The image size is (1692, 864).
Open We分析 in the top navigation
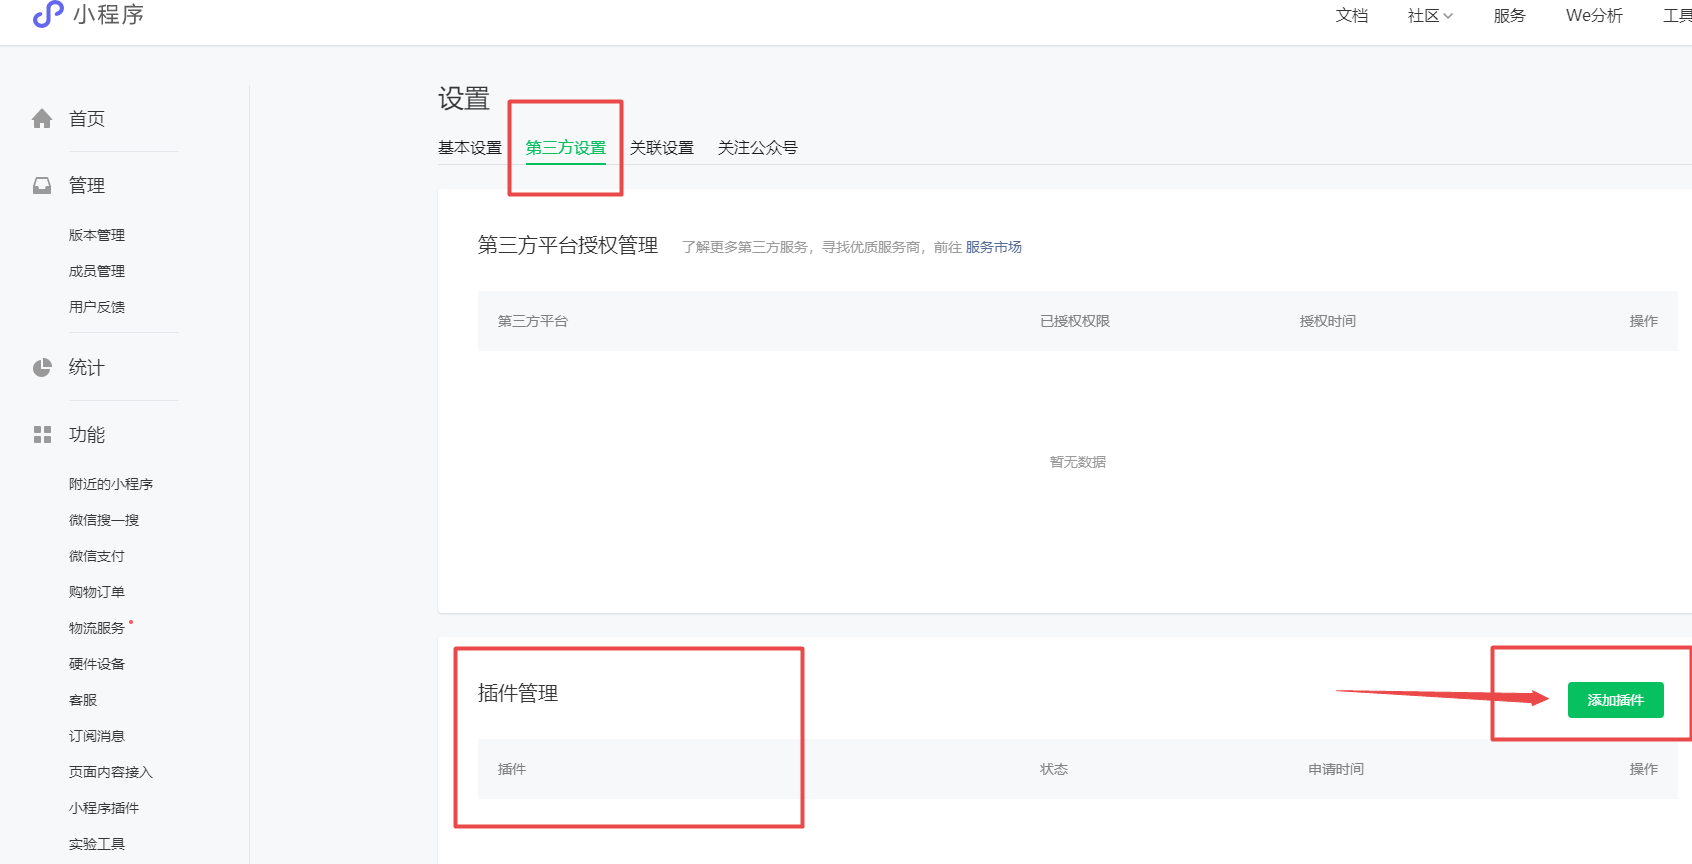[1594, 16]
